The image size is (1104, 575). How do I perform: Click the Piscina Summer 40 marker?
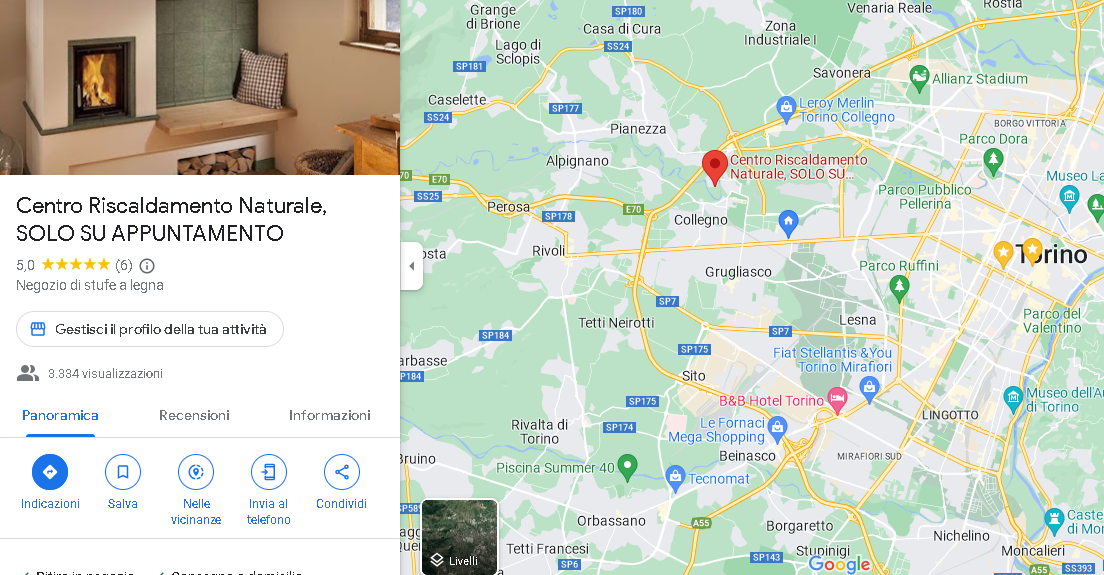pos(627,467)
